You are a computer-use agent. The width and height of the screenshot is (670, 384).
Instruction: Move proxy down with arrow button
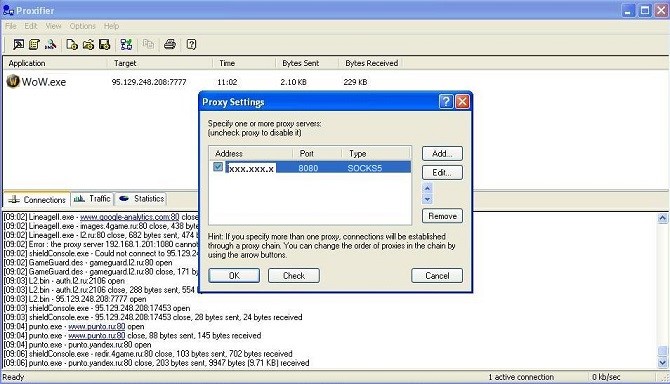coord(427,199)
